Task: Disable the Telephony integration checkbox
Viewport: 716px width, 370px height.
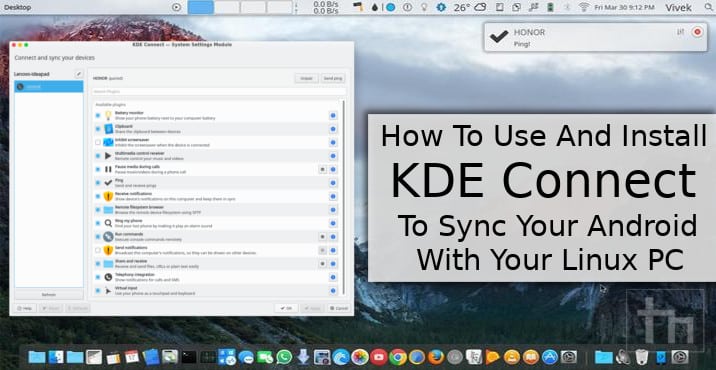Action: [98, 277]
